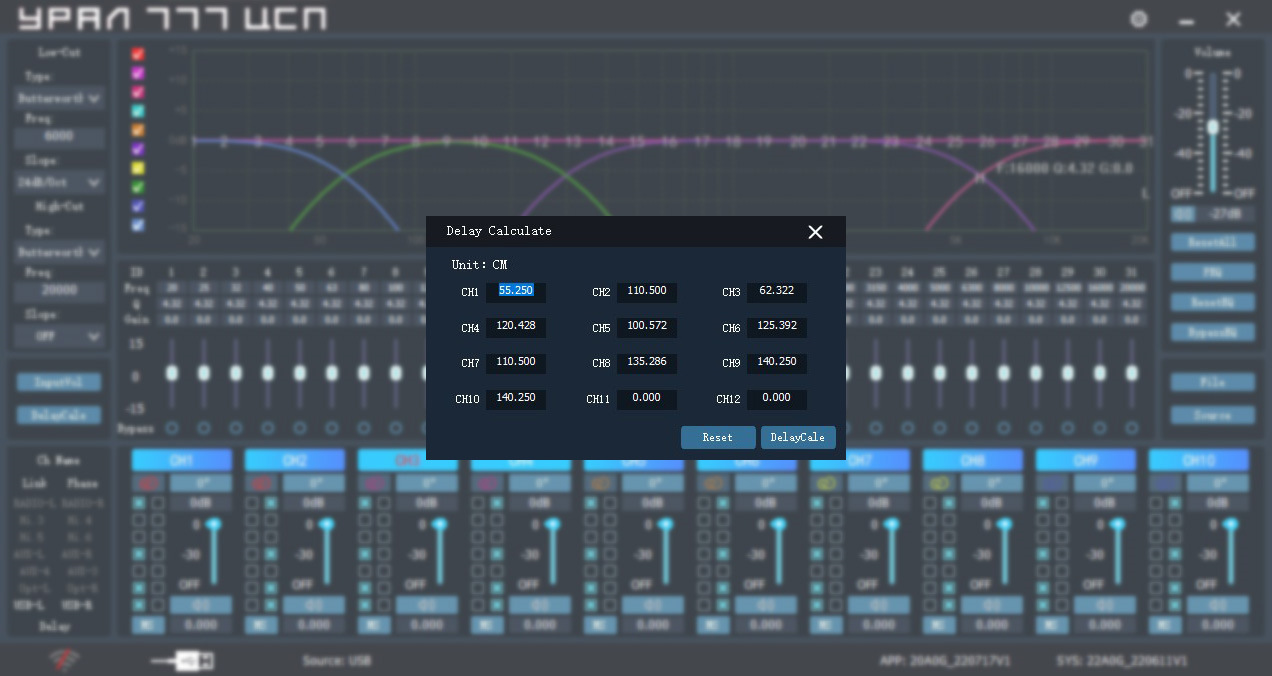This screenshot has width=1272, height=676.
Task: Select the CH1 channel tab
Action: tap(182, 460)
